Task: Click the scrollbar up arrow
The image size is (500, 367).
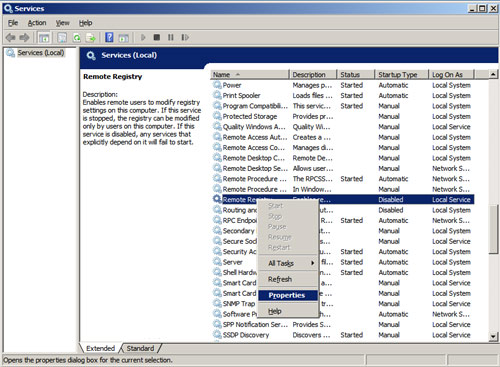Action: coord(493,74)
